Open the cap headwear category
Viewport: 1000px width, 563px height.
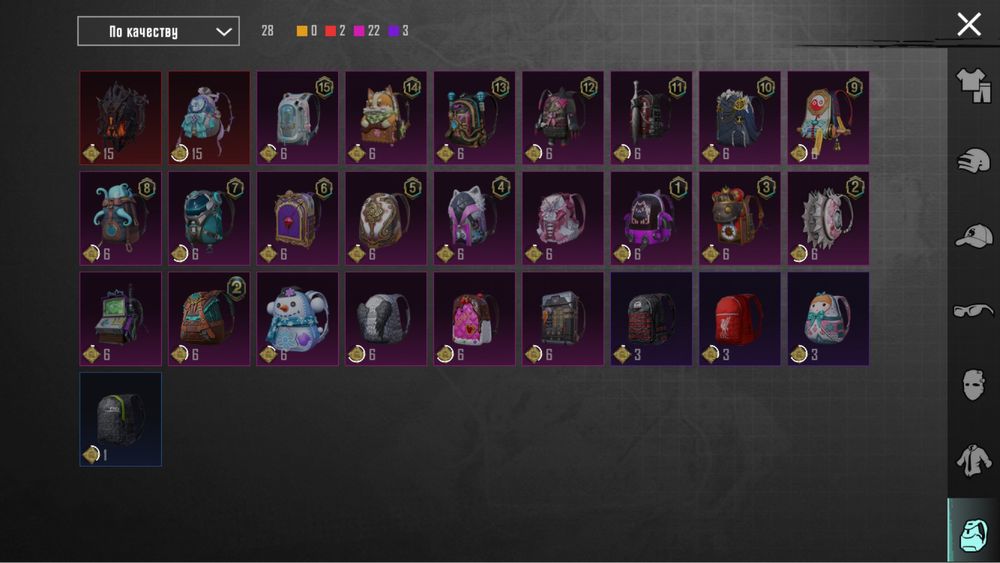pyautogui.click(x=973, y=236)
